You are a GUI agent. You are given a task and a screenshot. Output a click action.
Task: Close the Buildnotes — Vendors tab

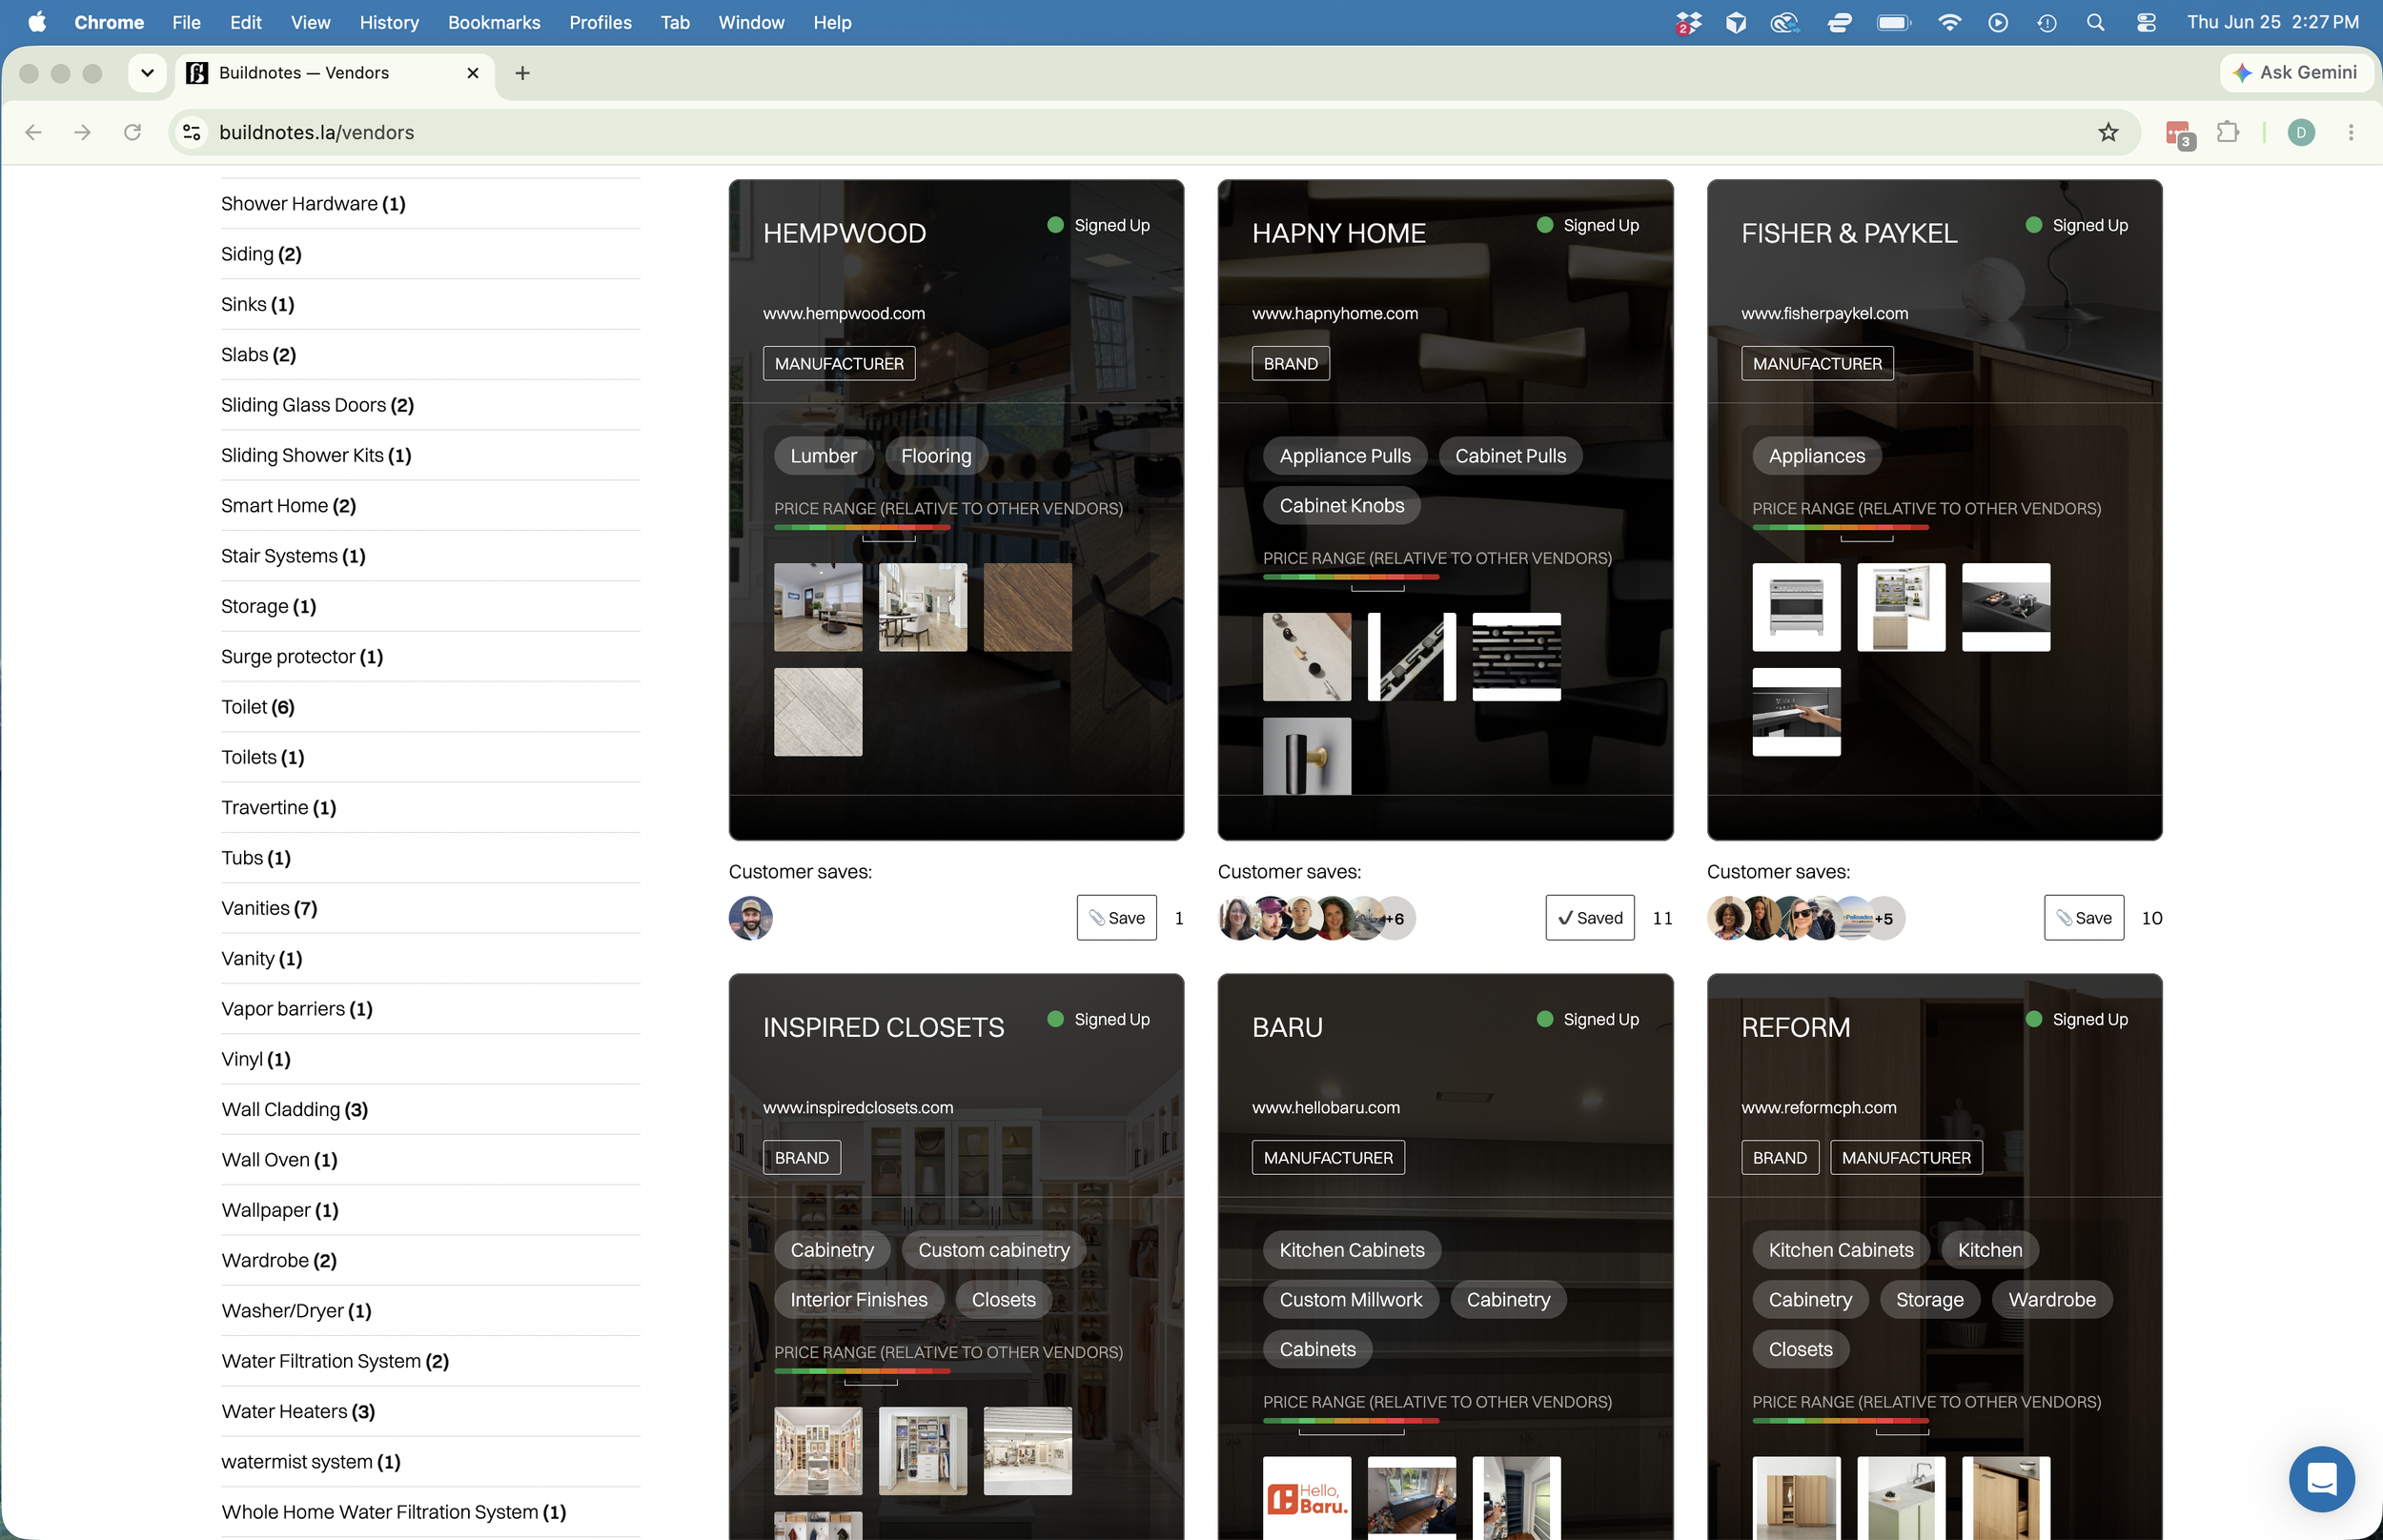pyautogui.click(x=473, y=73)
